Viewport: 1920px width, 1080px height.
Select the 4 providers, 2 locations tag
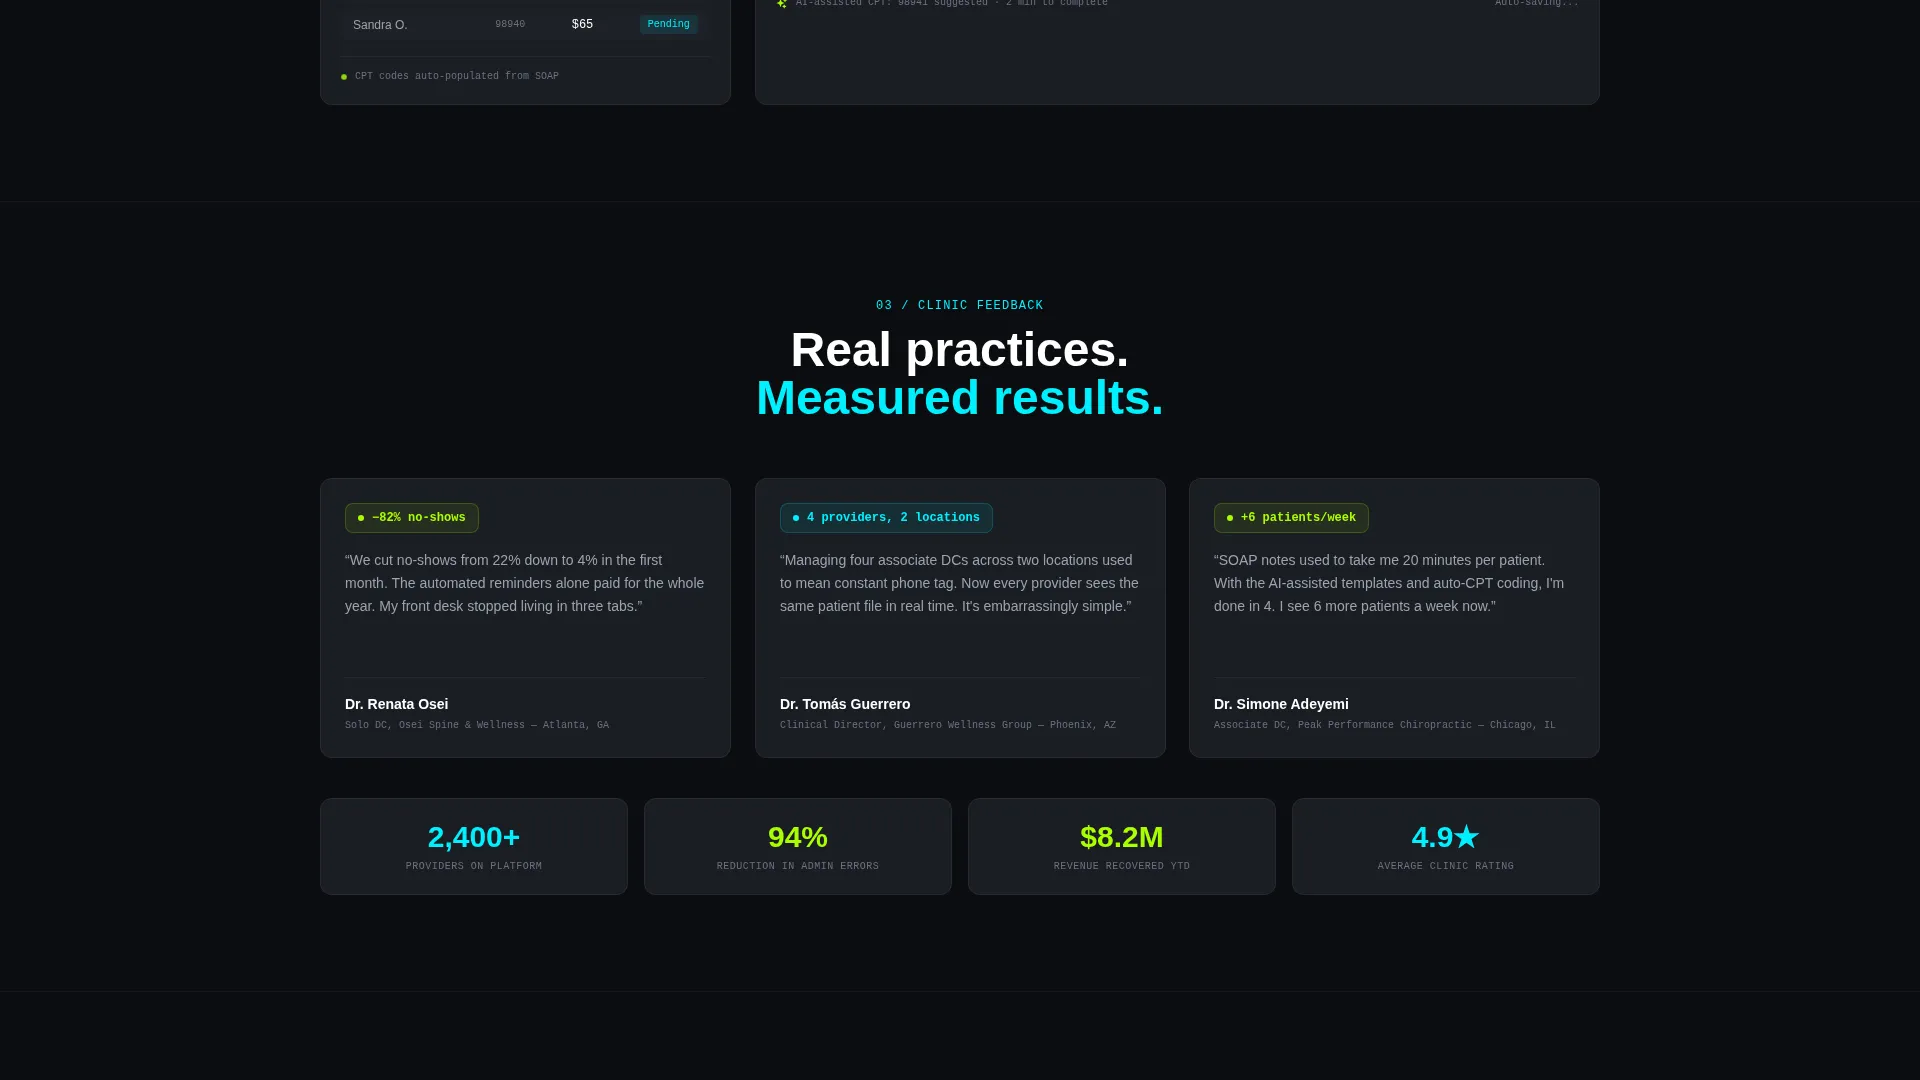click(x=886, y=518)
